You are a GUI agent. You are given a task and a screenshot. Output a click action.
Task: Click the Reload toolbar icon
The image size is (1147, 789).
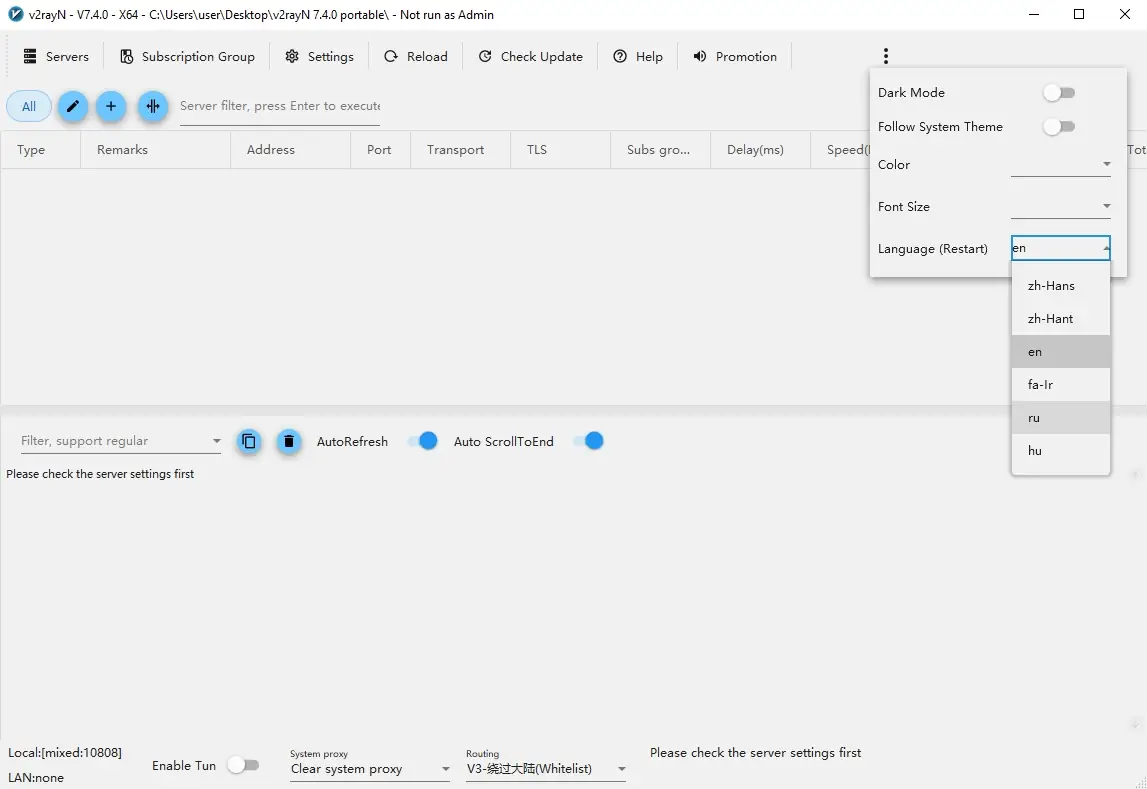click(391, 57)
